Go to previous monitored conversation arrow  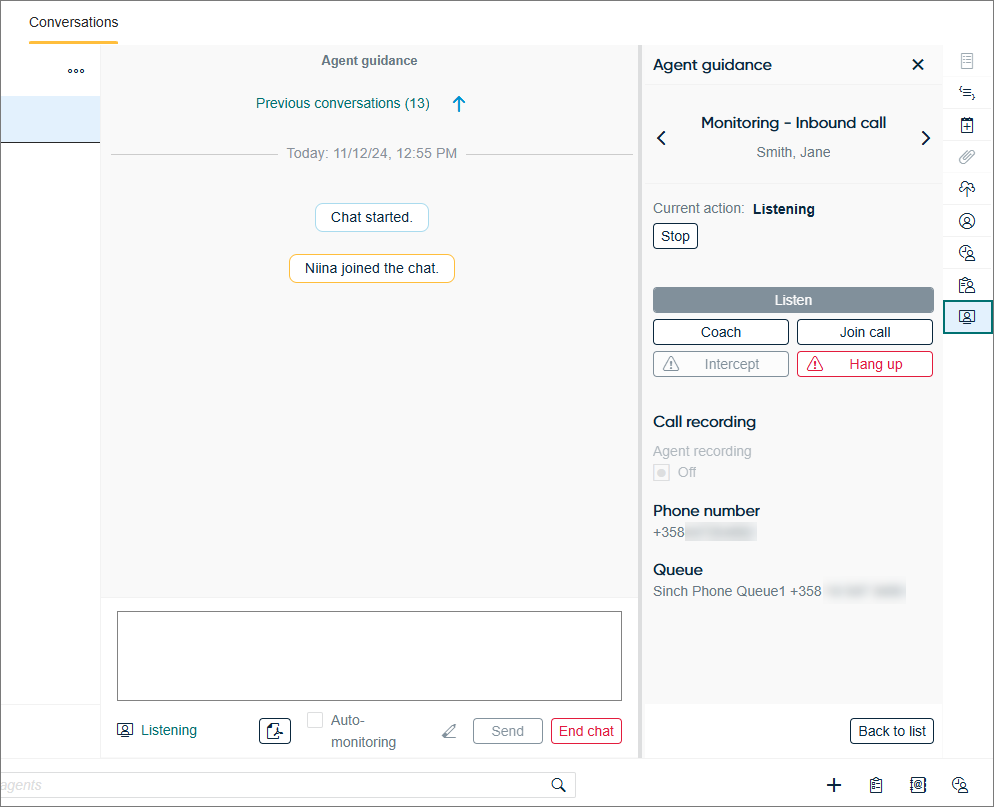(x=661, y=138)
